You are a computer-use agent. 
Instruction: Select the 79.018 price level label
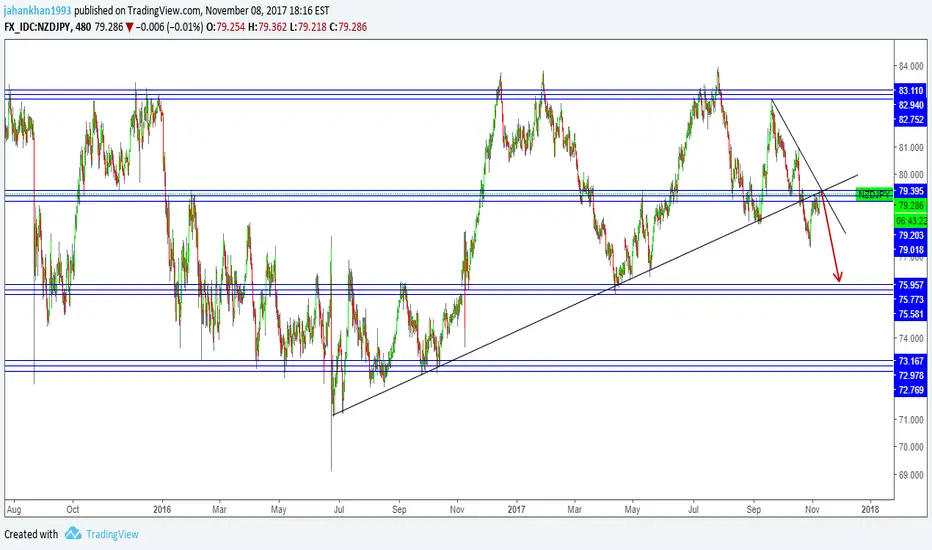911,250
